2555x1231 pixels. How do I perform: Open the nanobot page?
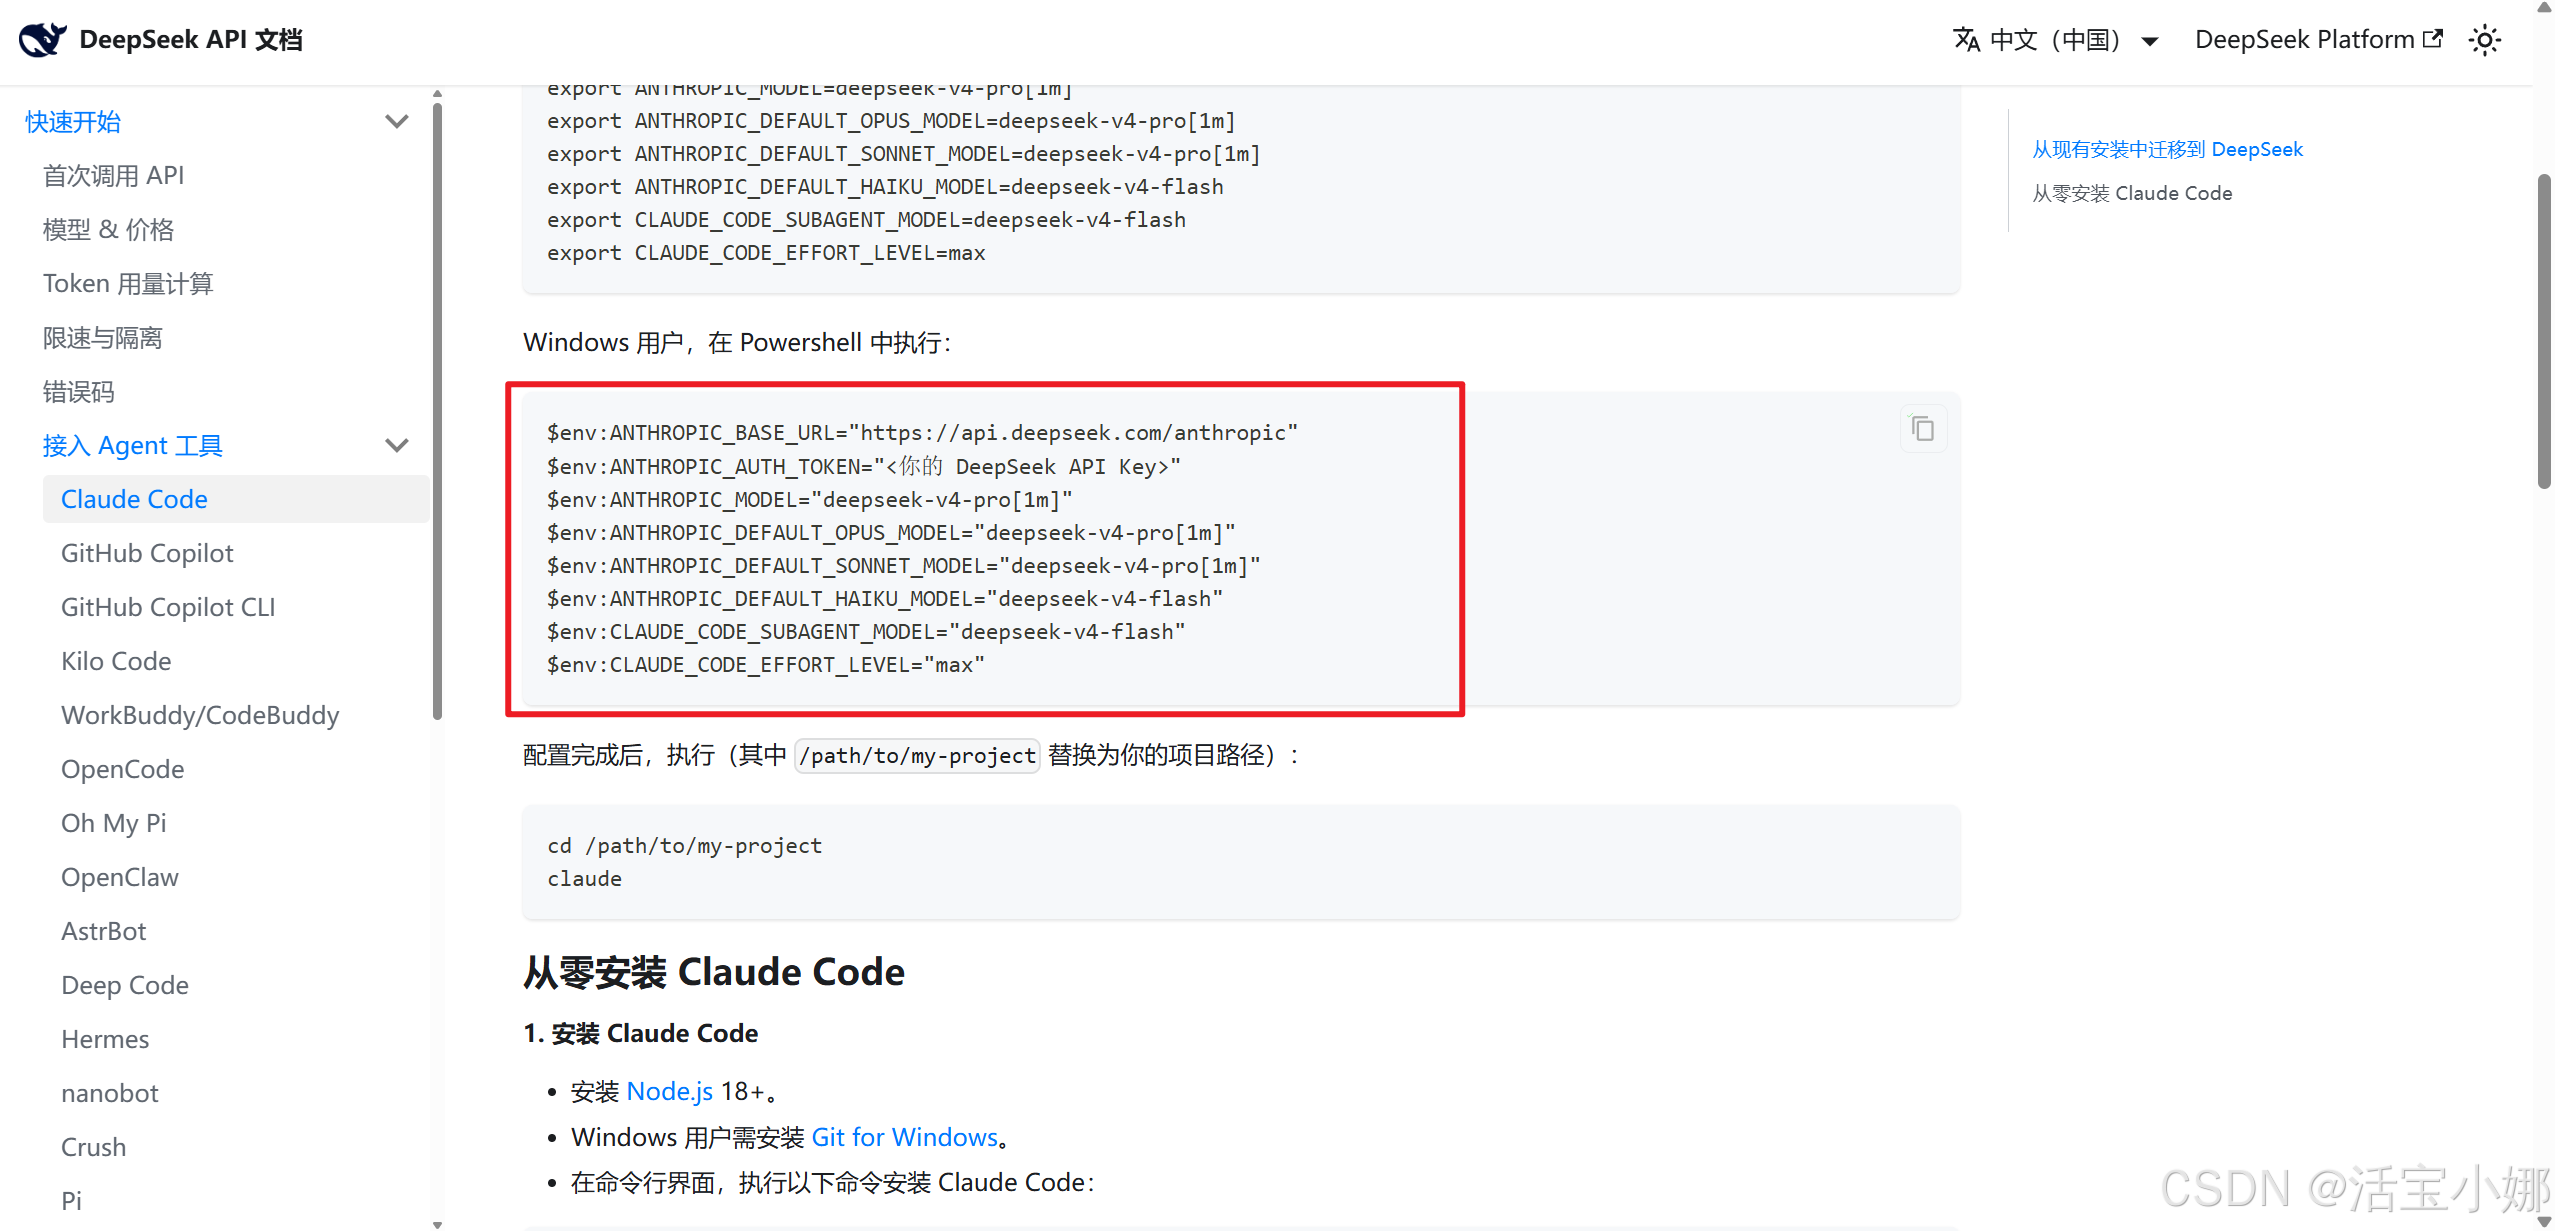pos(110,1093)
